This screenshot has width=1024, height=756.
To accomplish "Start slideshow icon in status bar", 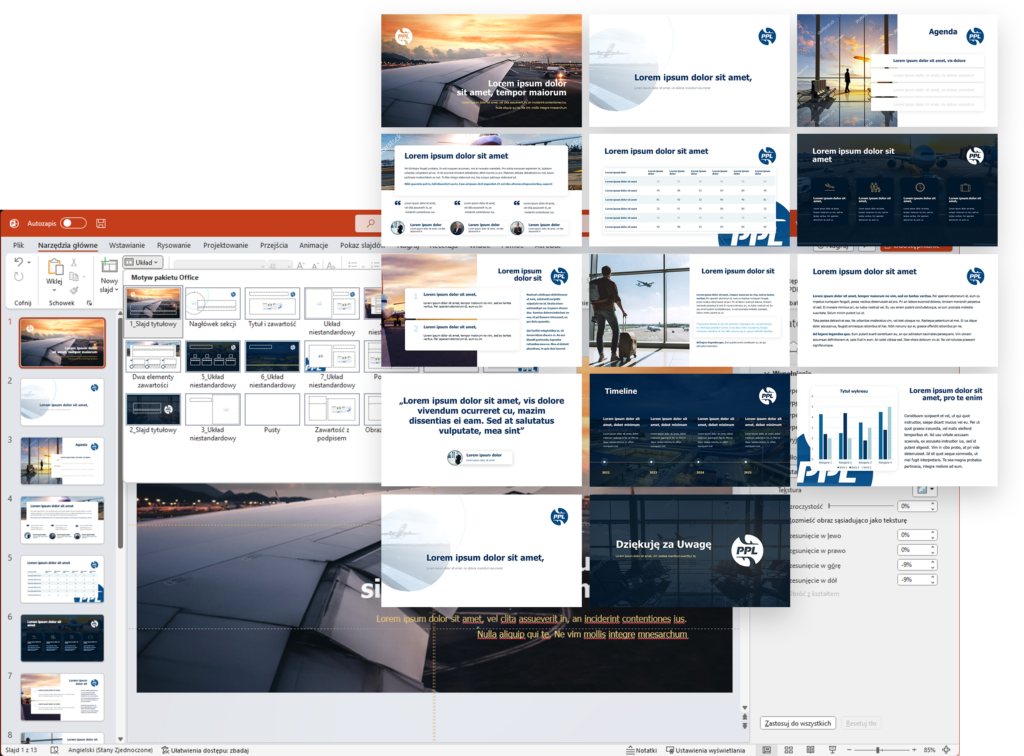I will point(833,750).
